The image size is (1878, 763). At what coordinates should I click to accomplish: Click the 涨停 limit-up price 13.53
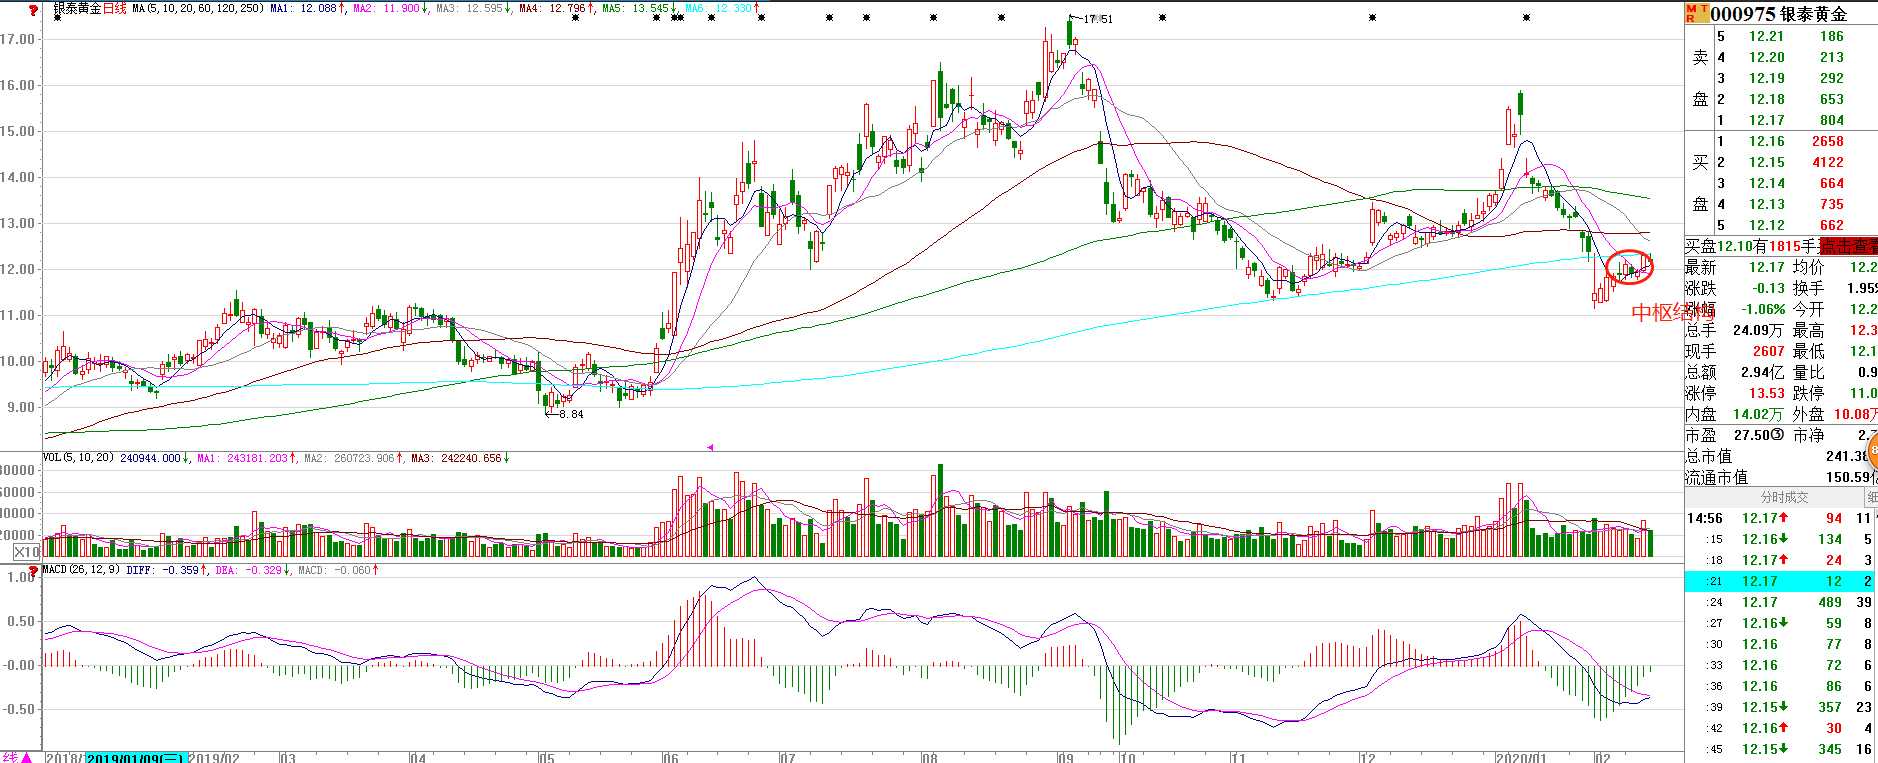point(1766,393)
